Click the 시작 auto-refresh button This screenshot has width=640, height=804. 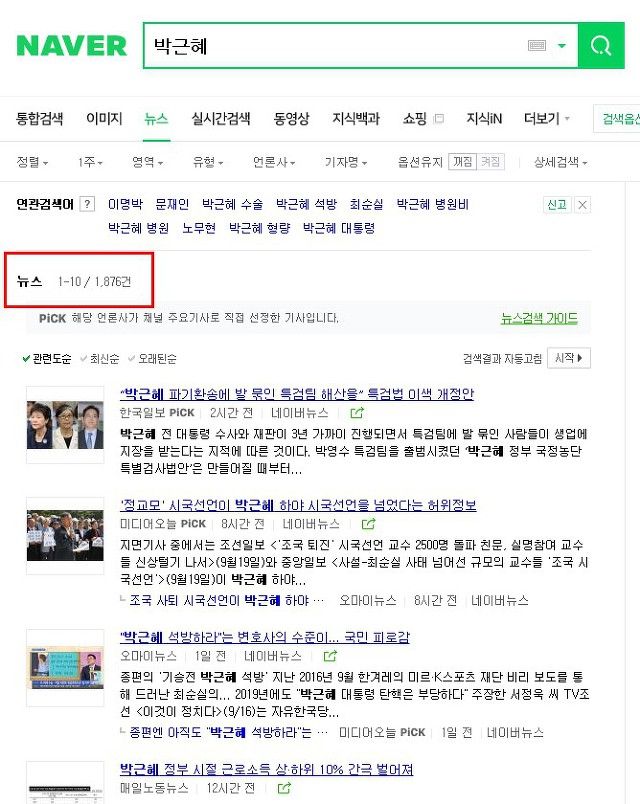point(569,358)
